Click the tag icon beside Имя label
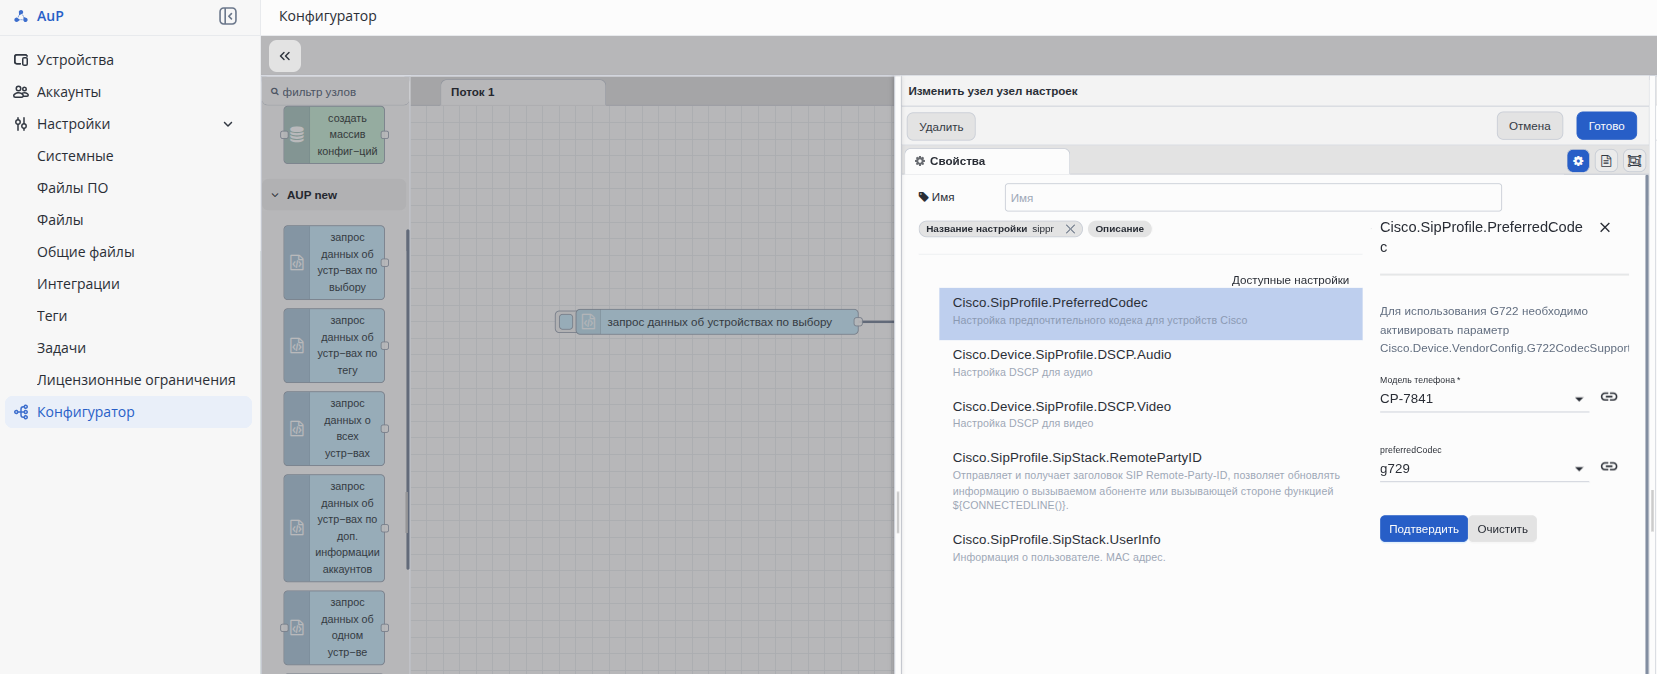This screenshot has width=1657, height=674. 923,197
